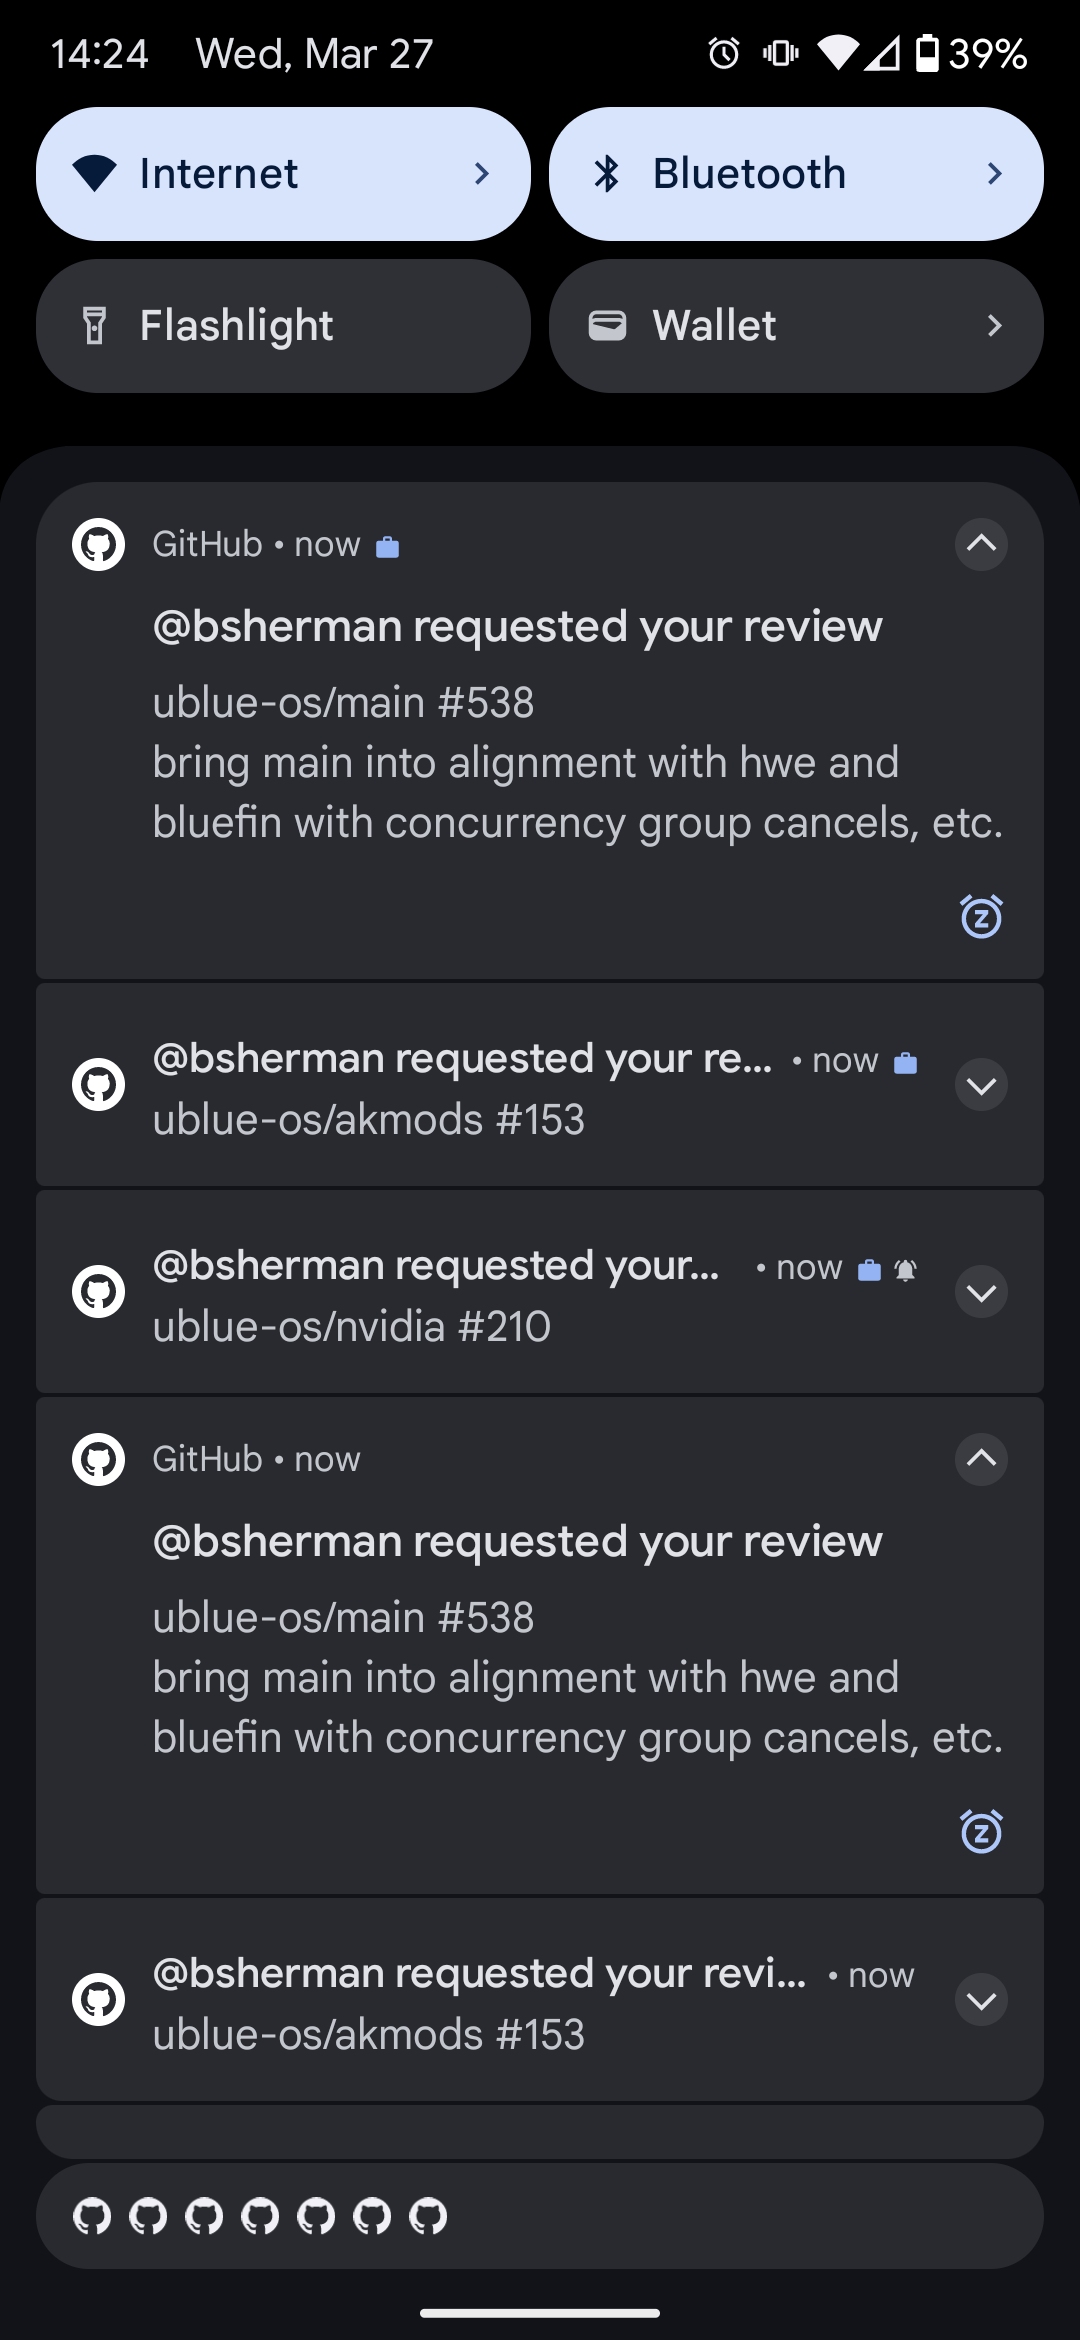Tap the GitHub avatar on the akmods notification
This screenshot has width=1080, height=2340.
click(97, 1085)
